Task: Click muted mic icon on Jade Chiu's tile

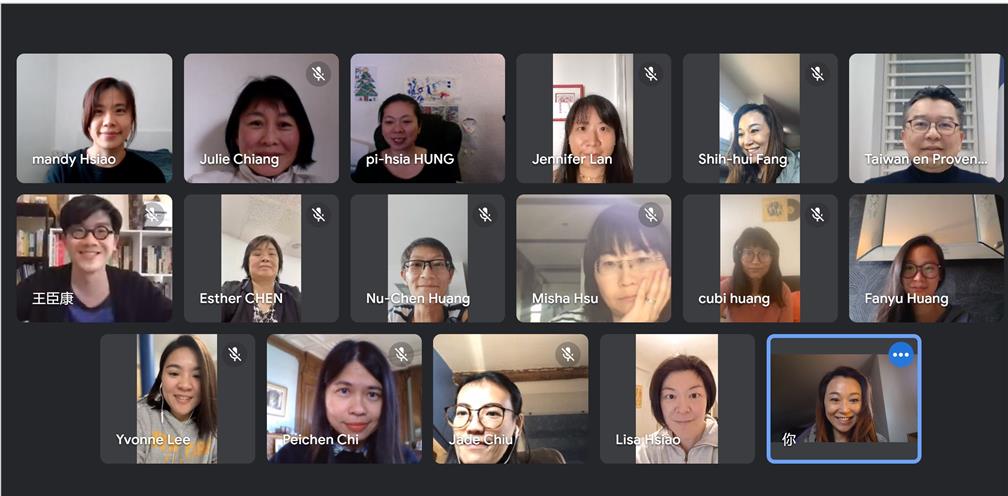Action: tap(568, 353)
